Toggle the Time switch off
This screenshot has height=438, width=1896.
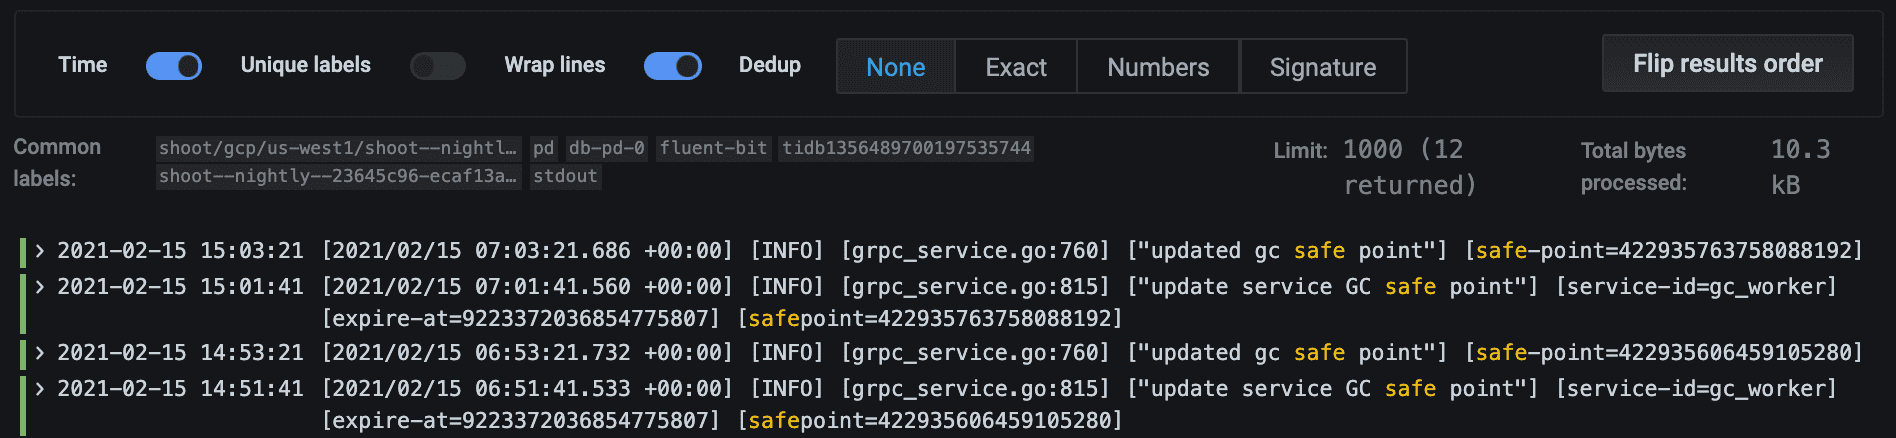click(174, 66)
